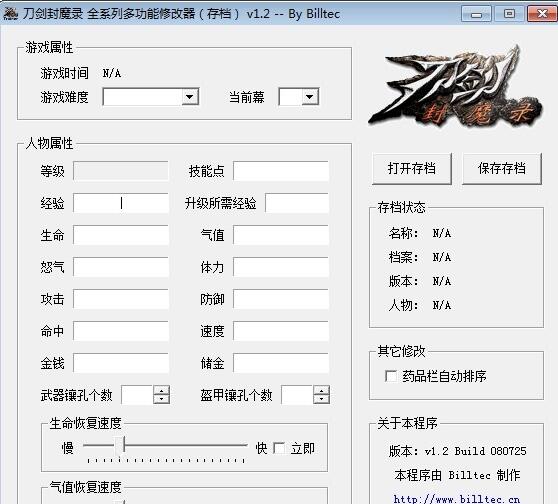The image size is (558, 504).
Task: Click the 防御 input field
Action: coord(281,299)
